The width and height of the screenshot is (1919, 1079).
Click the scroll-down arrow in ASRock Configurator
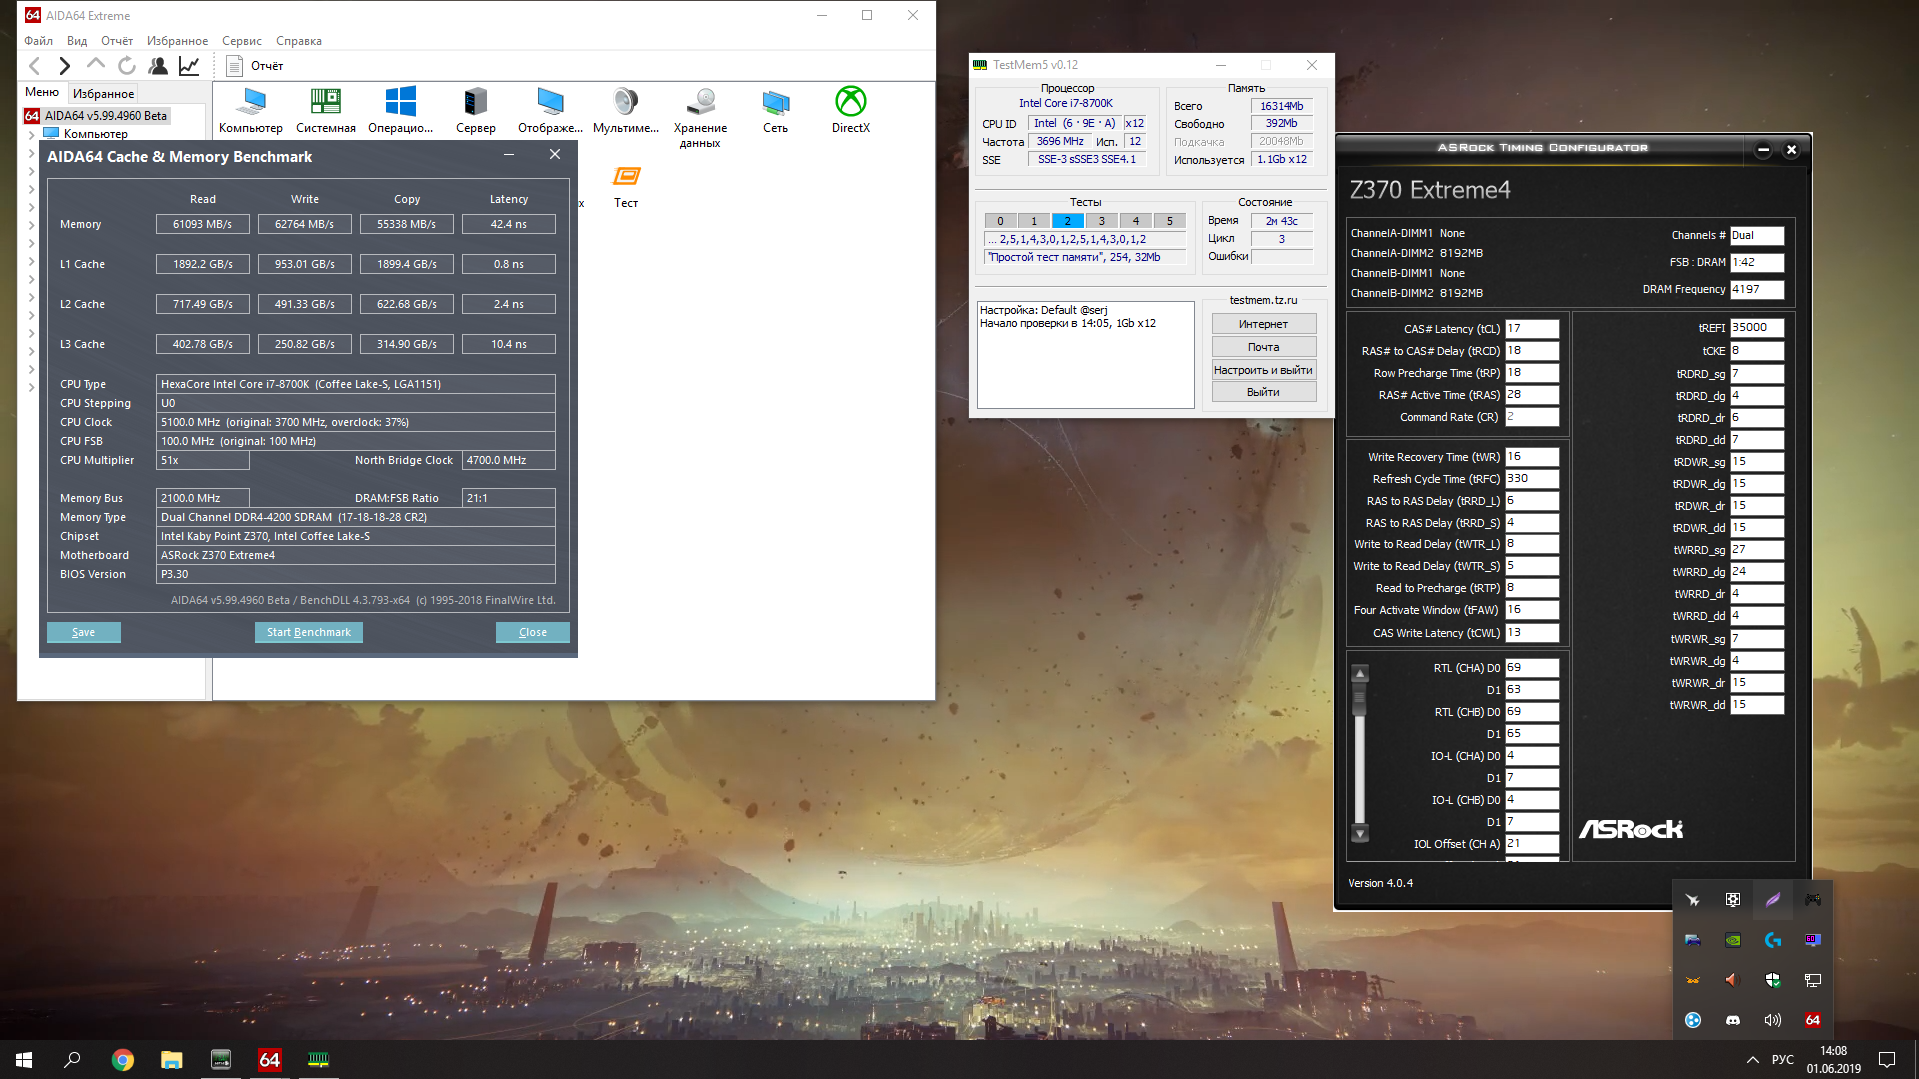[1360, 833]
